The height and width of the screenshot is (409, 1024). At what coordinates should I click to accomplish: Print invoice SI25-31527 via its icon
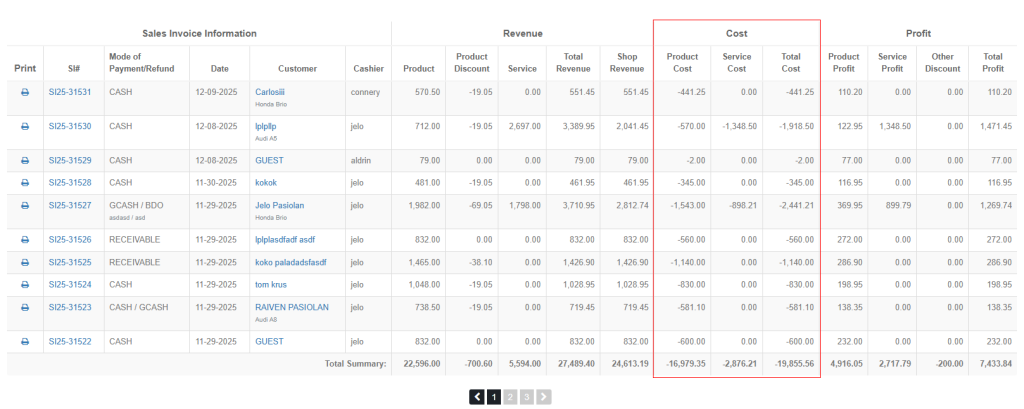[x=25, y=206]
